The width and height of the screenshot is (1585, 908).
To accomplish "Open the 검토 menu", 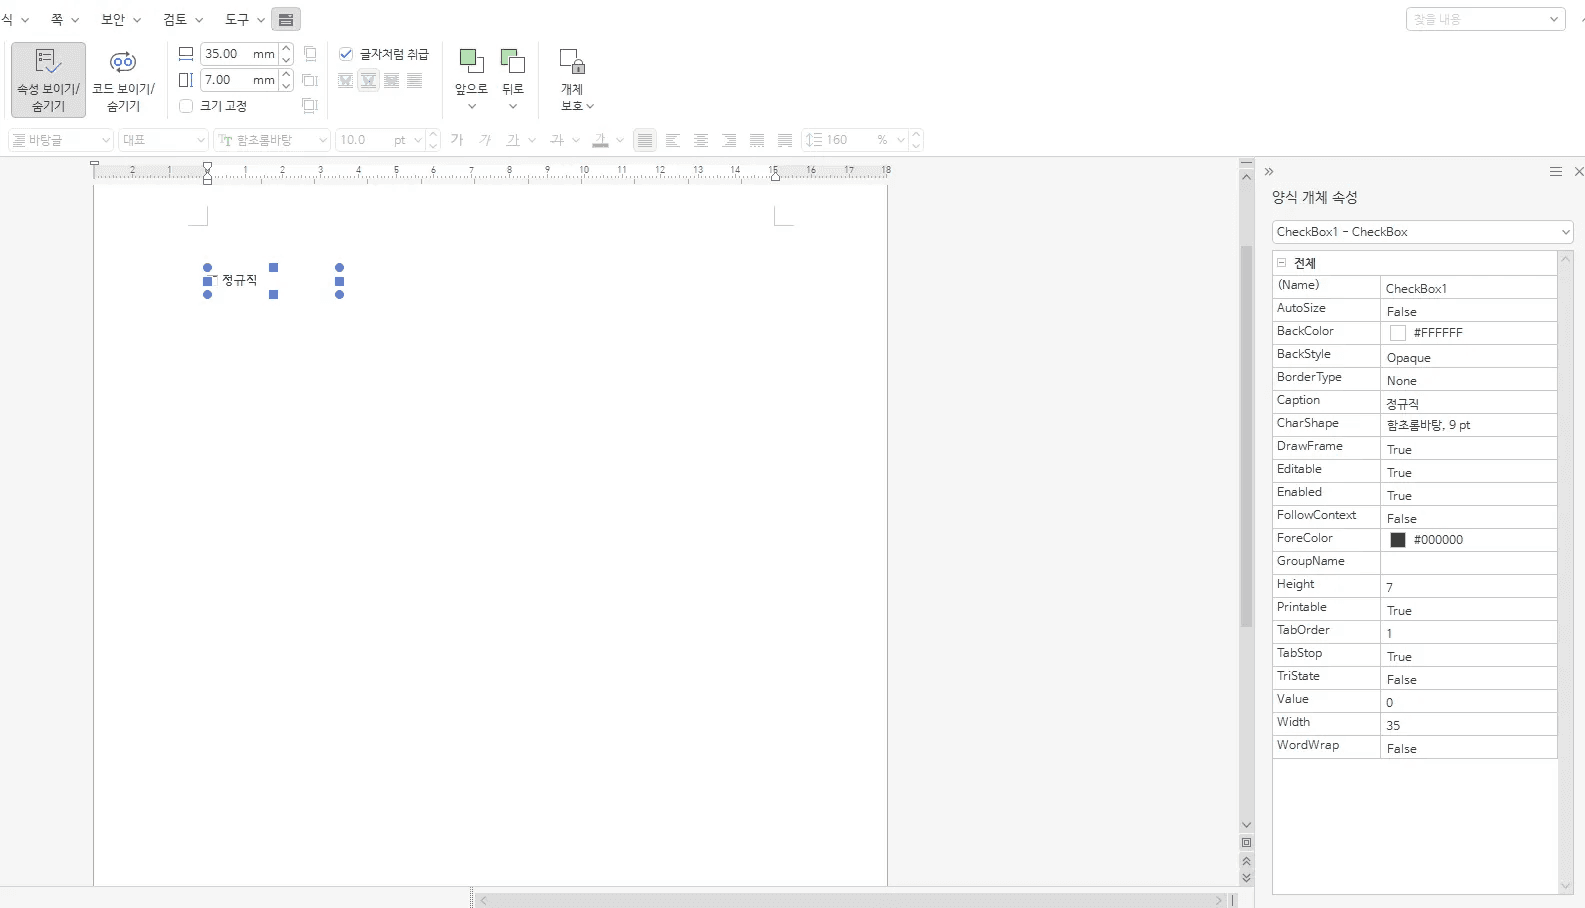I will [182, 20].
